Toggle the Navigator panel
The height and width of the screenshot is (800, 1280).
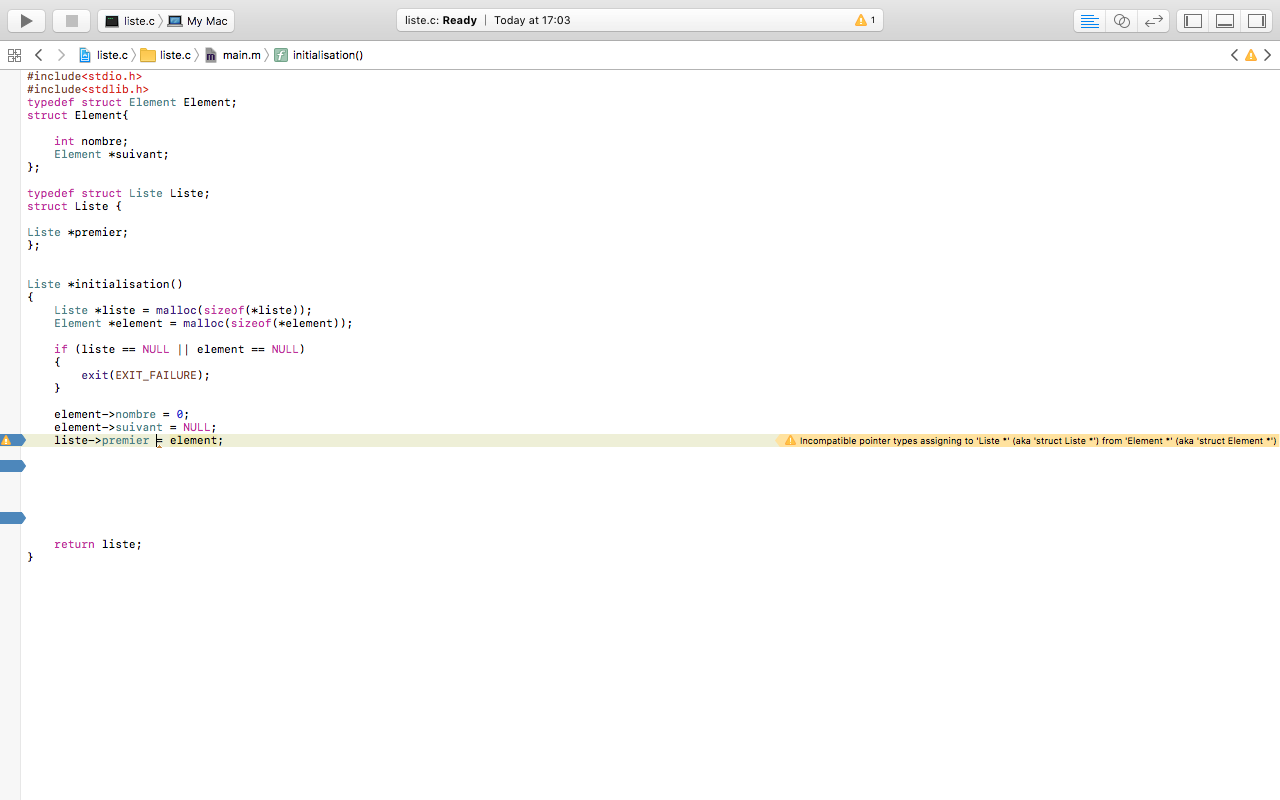[1193, 20]
